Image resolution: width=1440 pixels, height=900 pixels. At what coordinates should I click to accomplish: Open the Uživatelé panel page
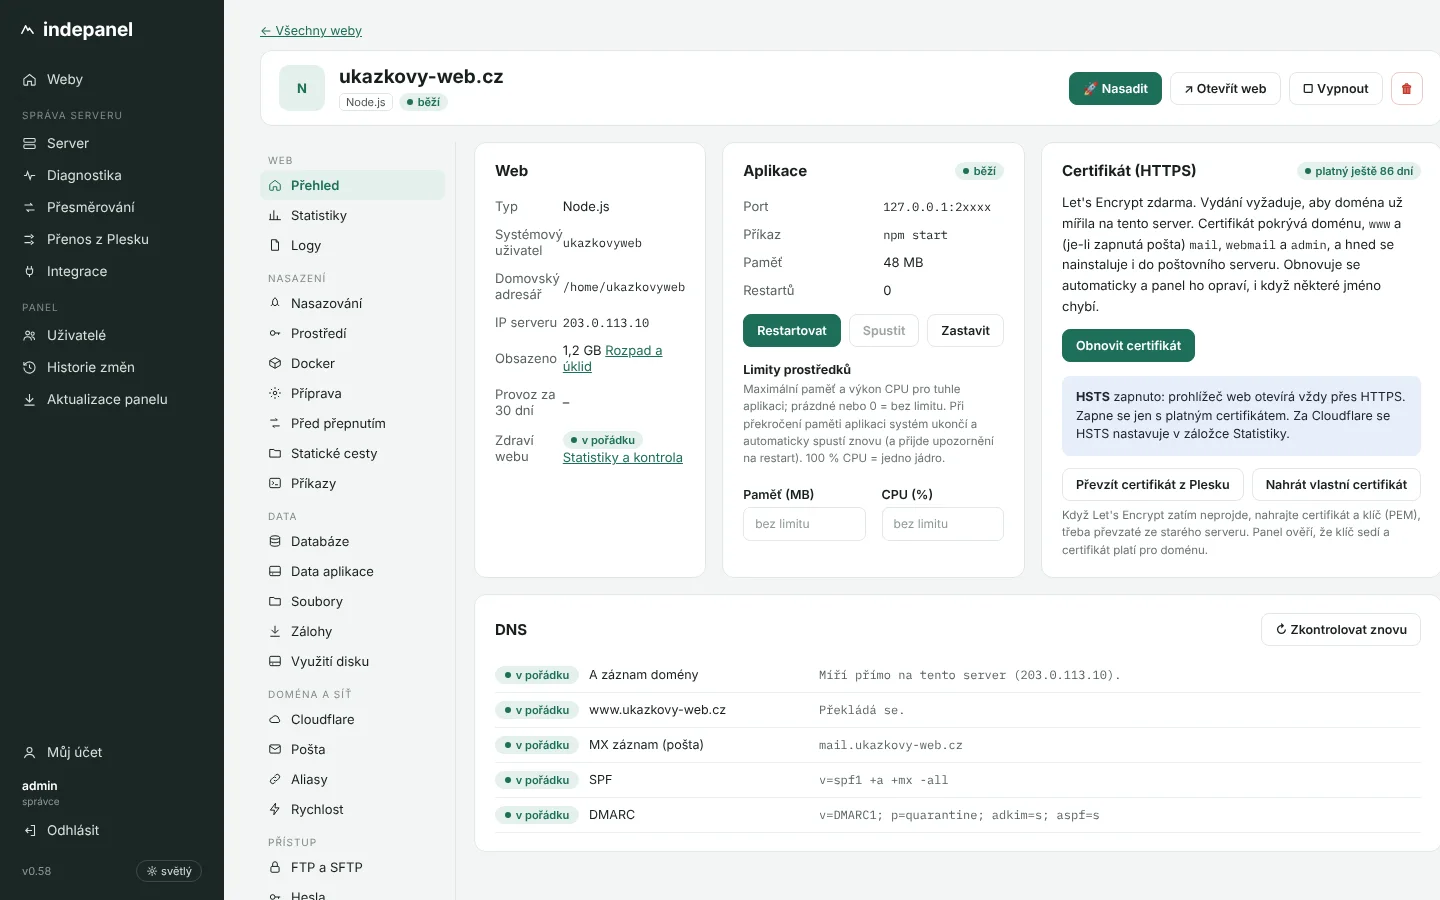click(112, 335)
